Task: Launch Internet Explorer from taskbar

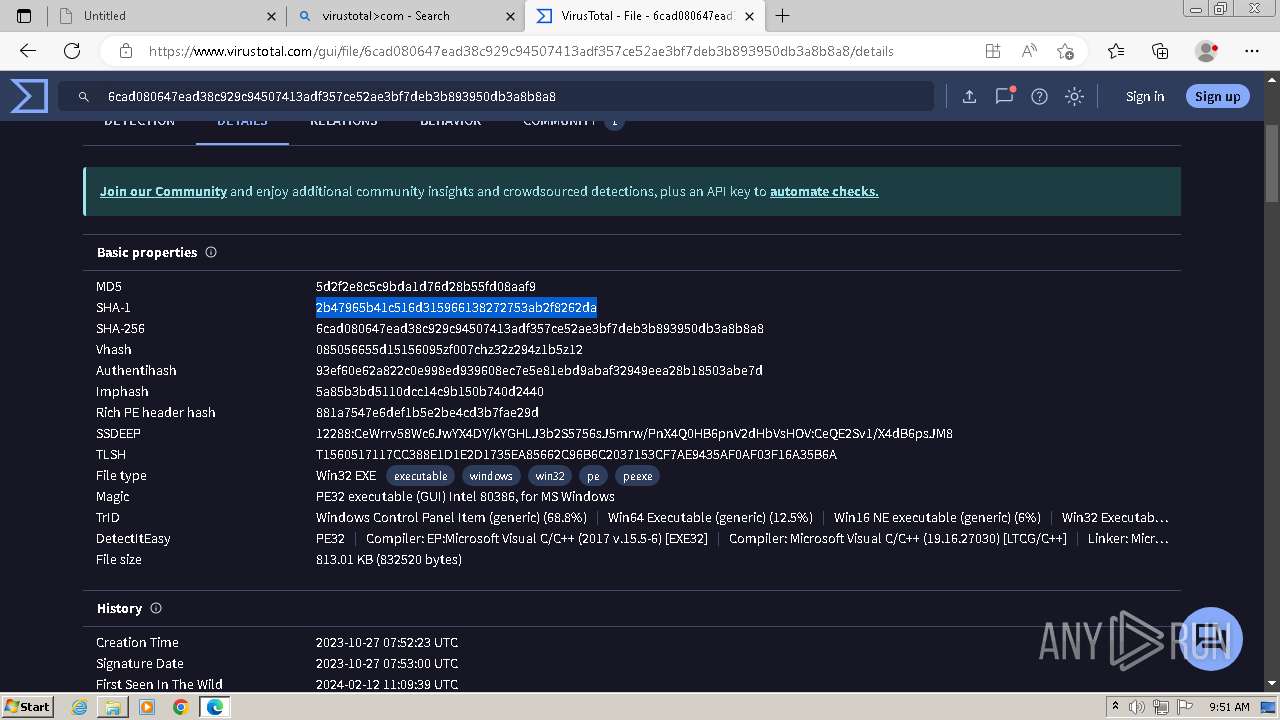Action: pyautogui.click(x=81, y=707)
